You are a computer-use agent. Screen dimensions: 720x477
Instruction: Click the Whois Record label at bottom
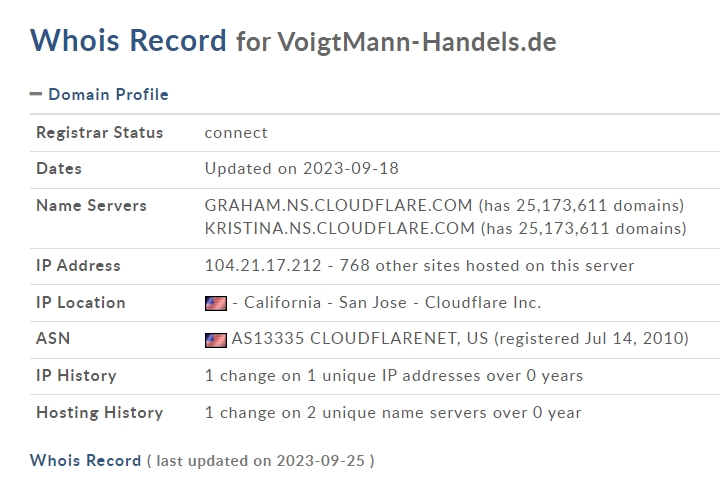tap(85, 460)
